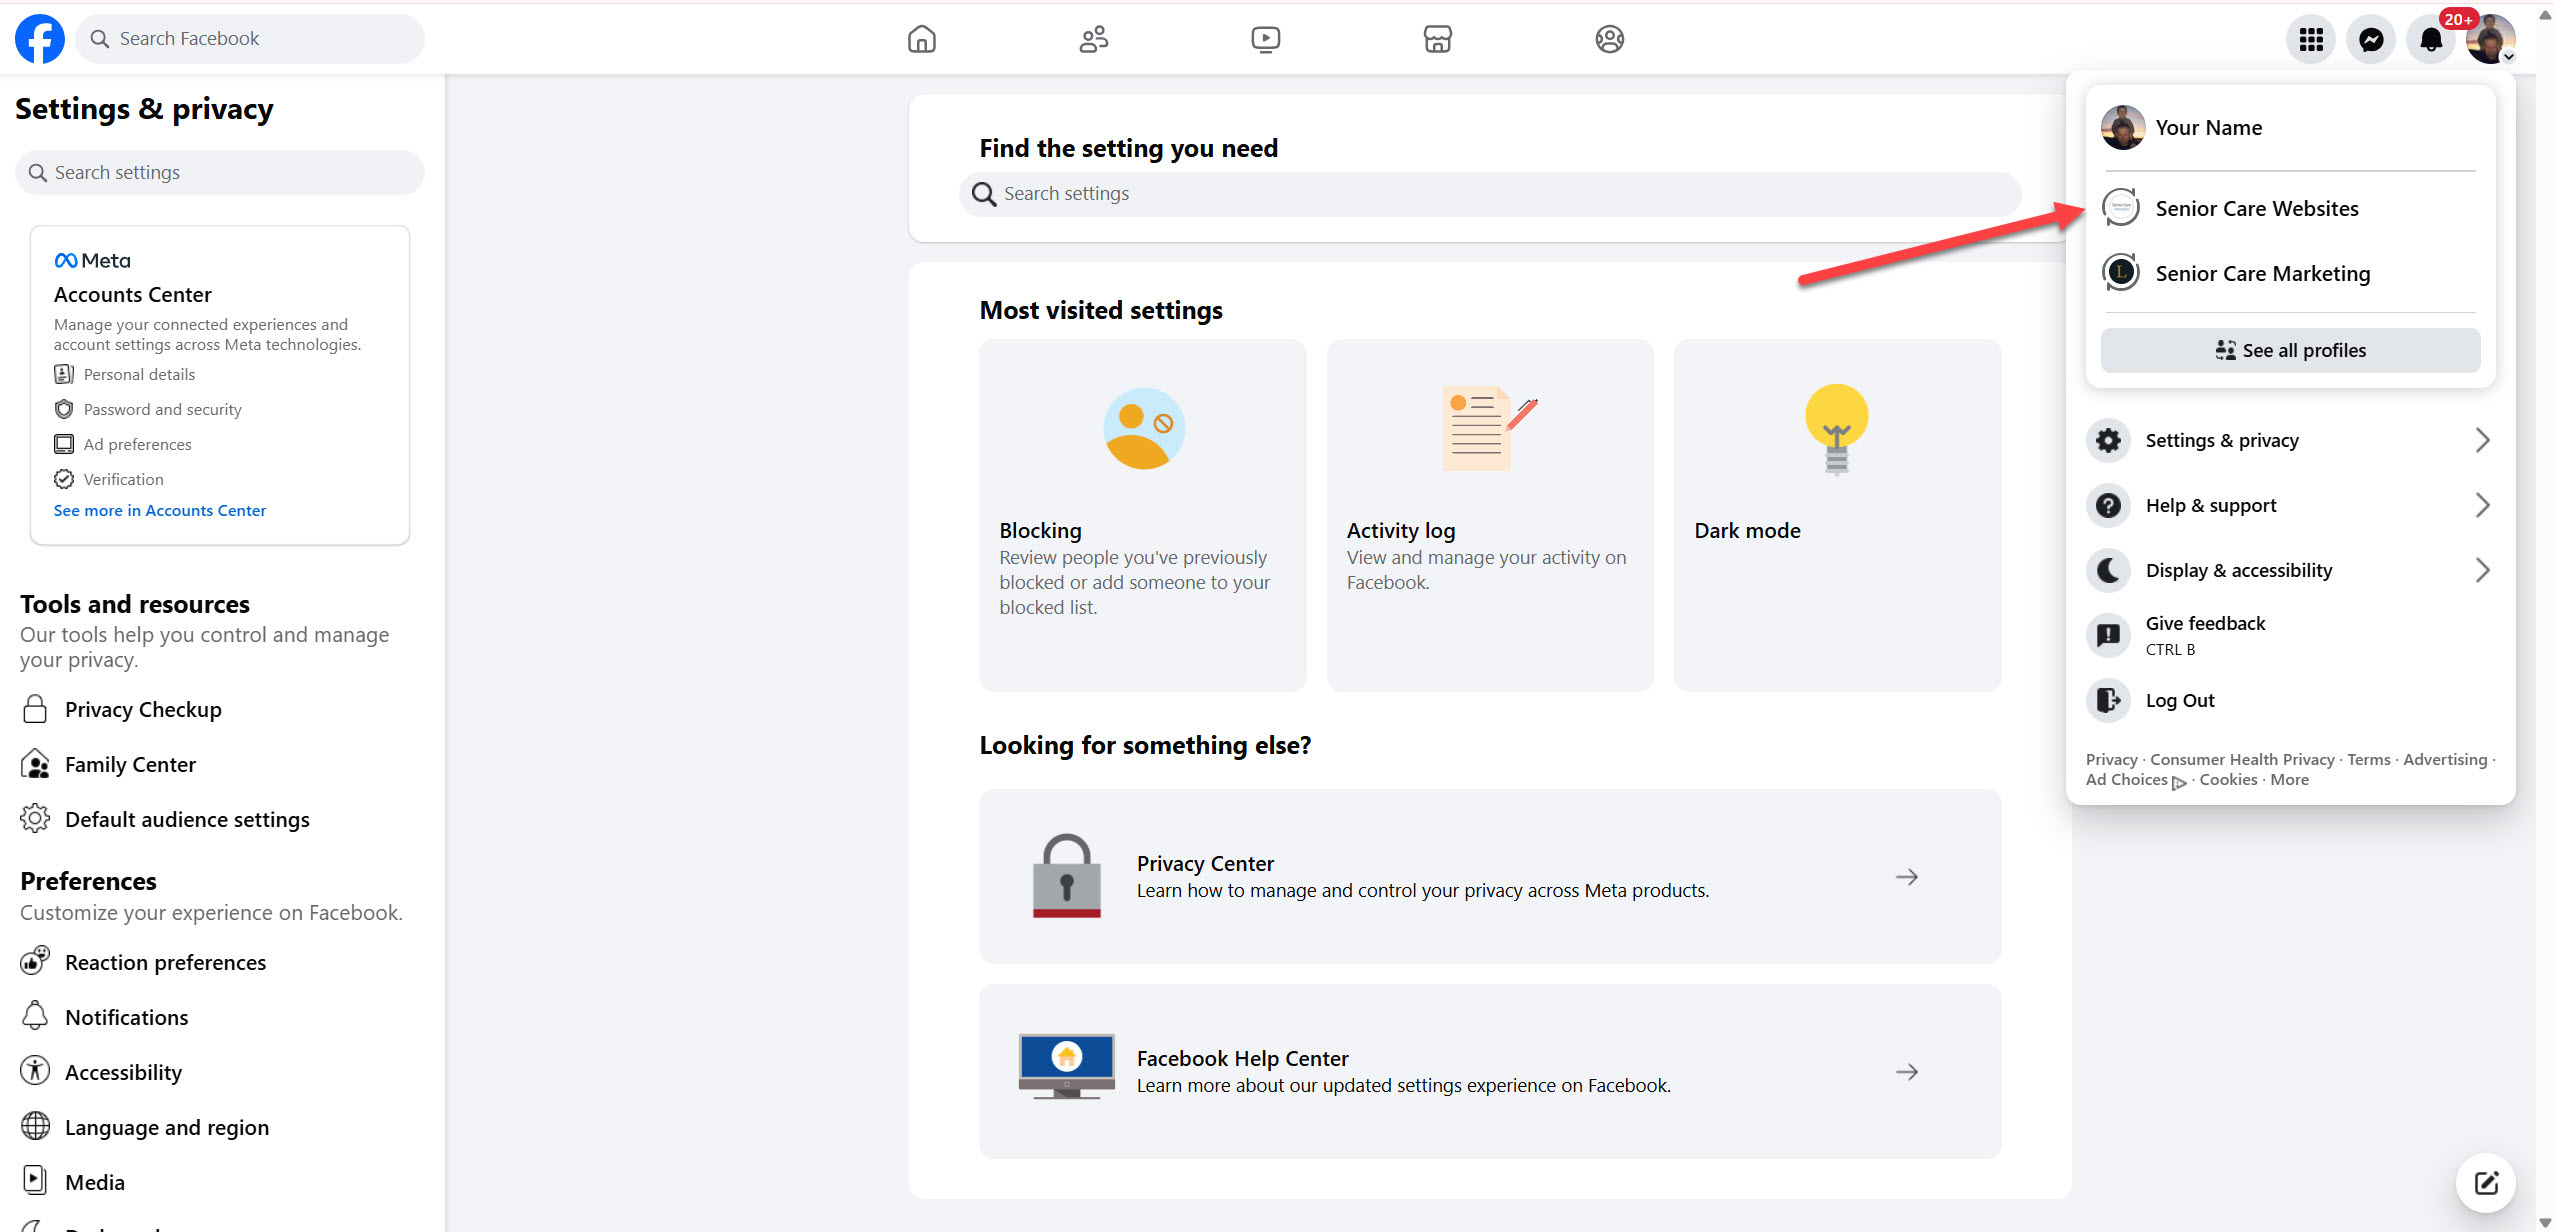The image size is (2554, 1232).
Task: Open Privacy Checkup in sidebar
Action: point(143,709)
